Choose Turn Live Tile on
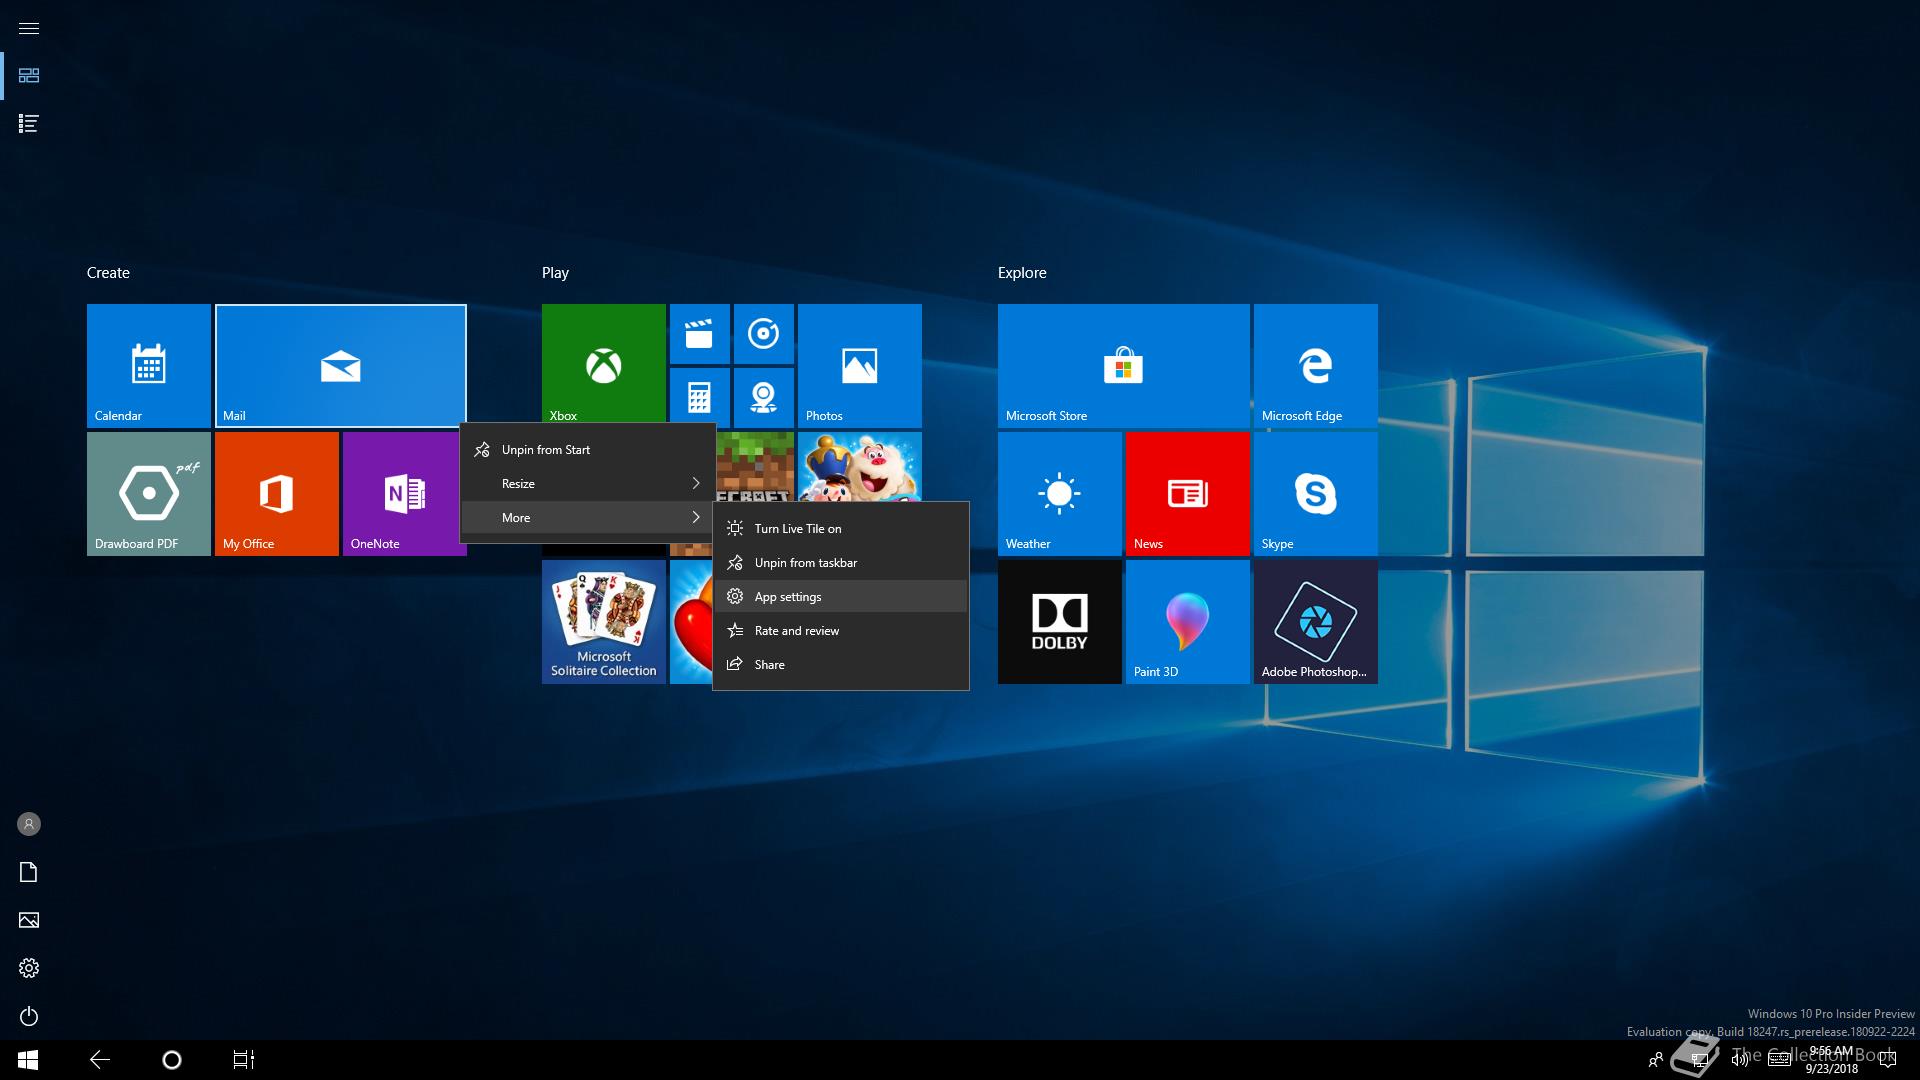Viewport: 1920px width, 1080px height. pos(841,529)
